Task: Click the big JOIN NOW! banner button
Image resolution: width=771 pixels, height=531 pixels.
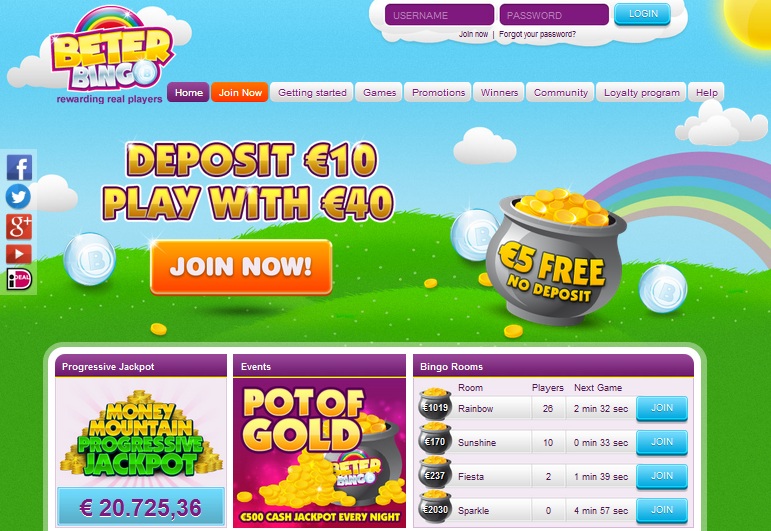Action: [x=241, y=267]
